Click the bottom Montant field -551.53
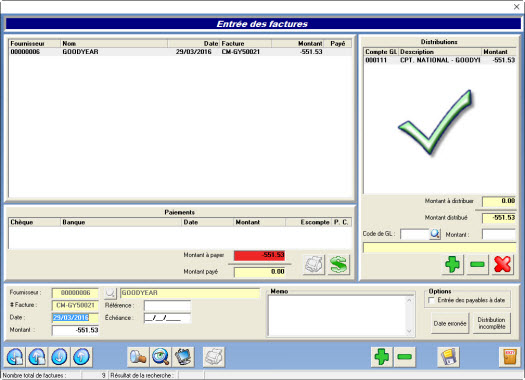The height and width of the screenshot is (380, 525). tap(75, 330)
